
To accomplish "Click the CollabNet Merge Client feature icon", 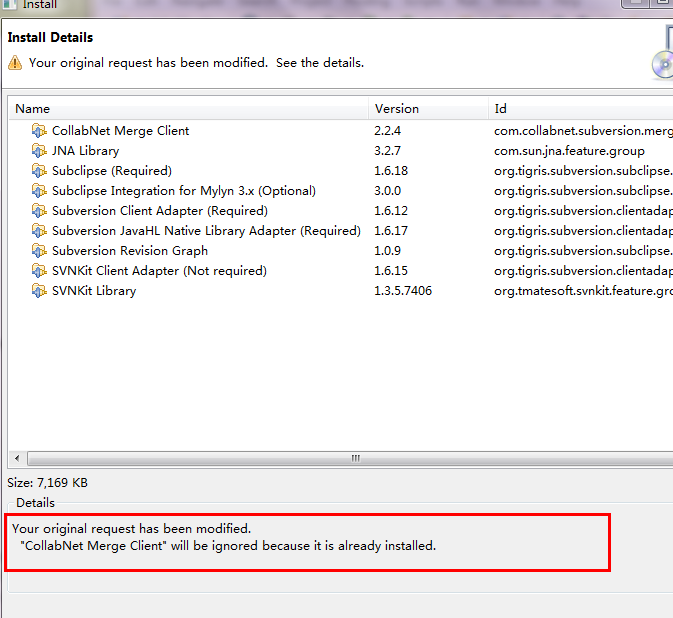I will (x=39, y=130).
